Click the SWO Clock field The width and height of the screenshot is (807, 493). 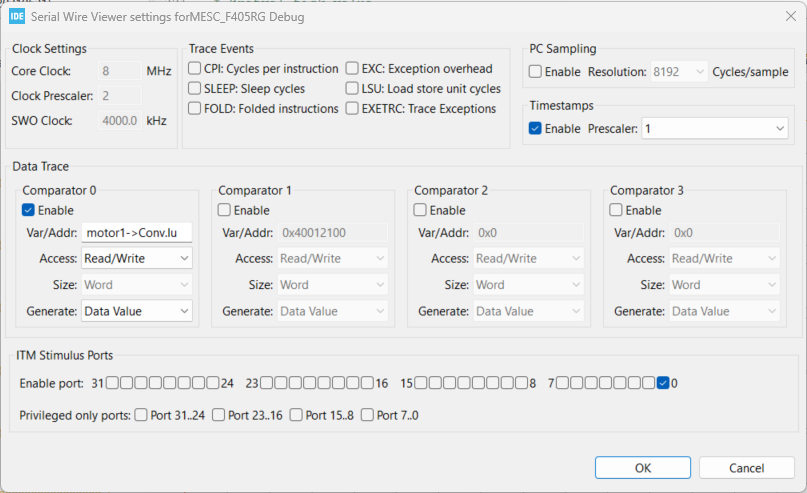click(120, 120)
